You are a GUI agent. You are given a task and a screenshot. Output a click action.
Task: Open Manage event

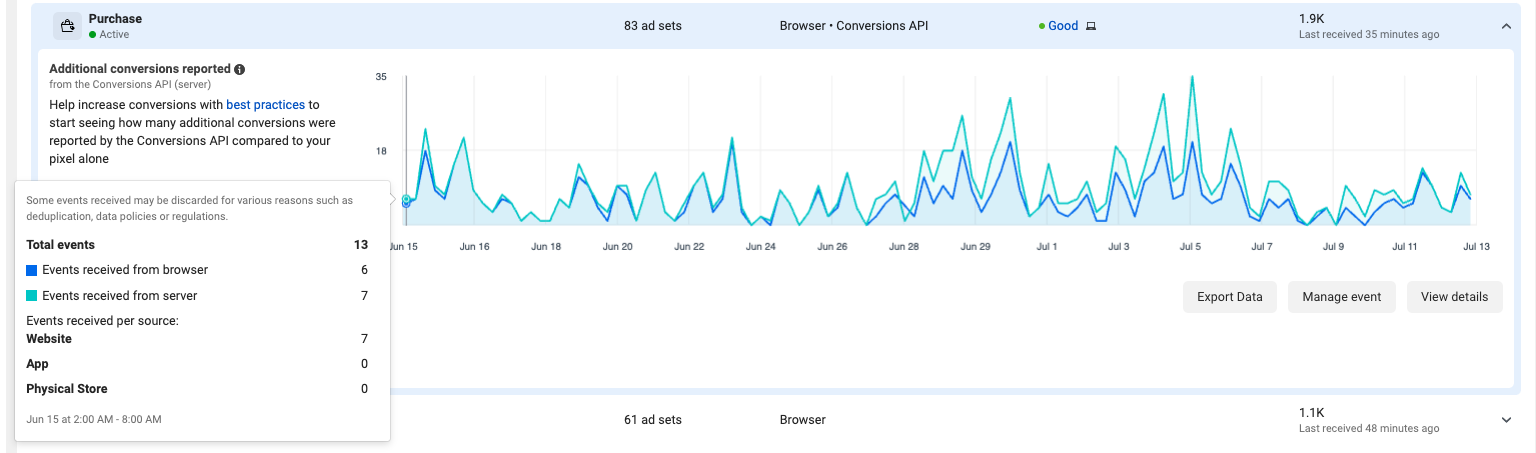pos(1341,297)
